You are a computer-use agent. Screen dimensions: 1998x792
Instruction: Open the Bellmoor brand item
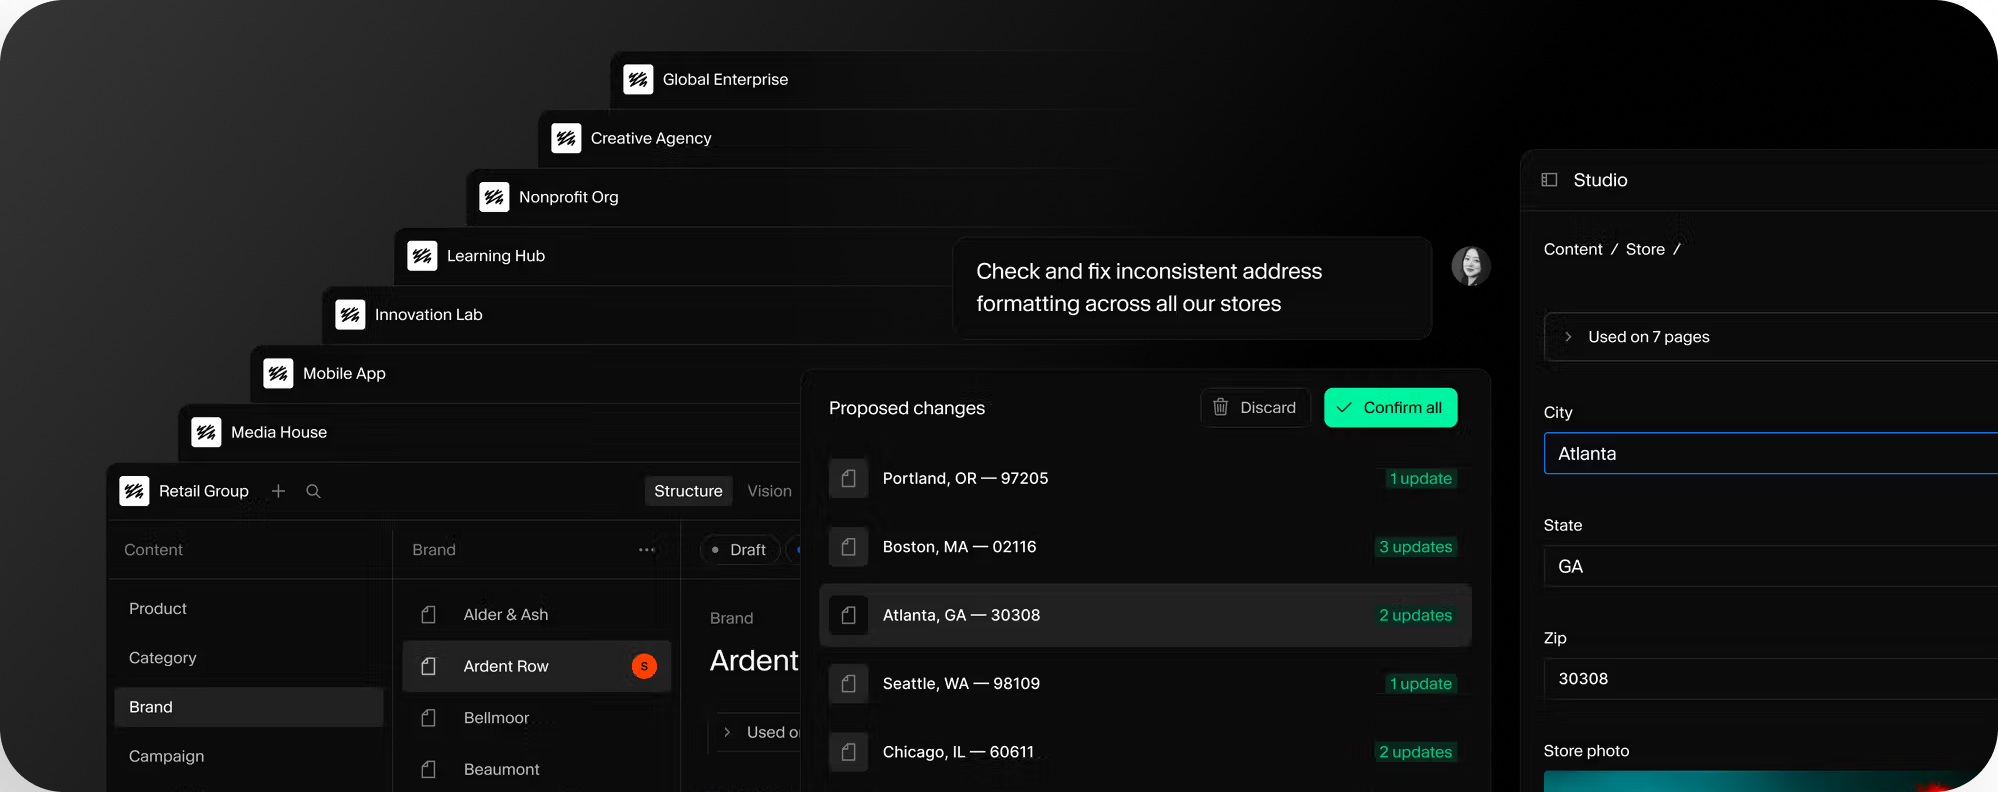coord(537,718)
